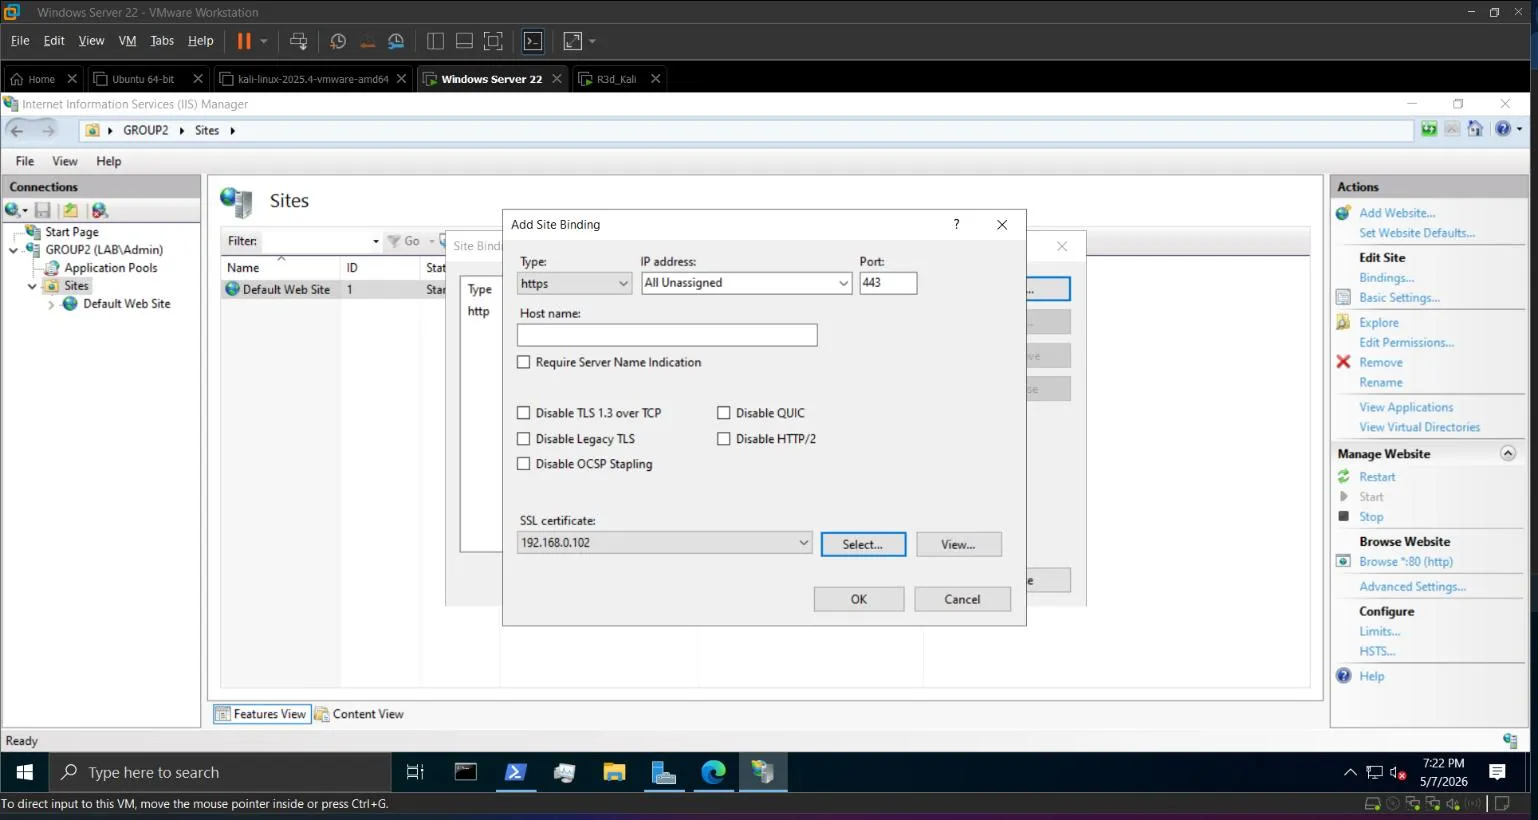Open the VMware File menu

coord(20,41)
